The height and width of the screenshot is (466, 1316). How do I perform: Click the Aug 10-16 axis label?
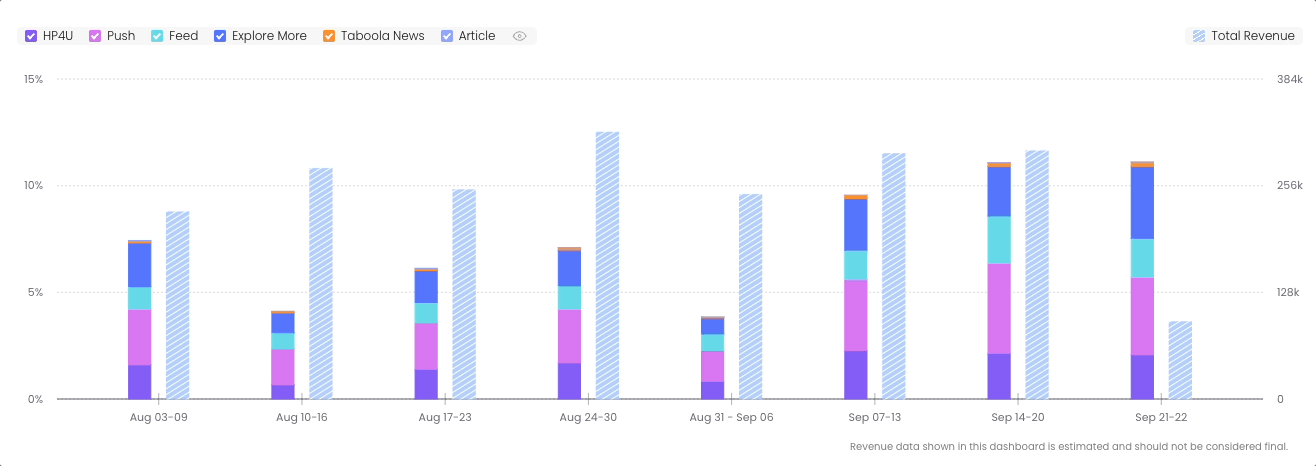tap(302, 417)
